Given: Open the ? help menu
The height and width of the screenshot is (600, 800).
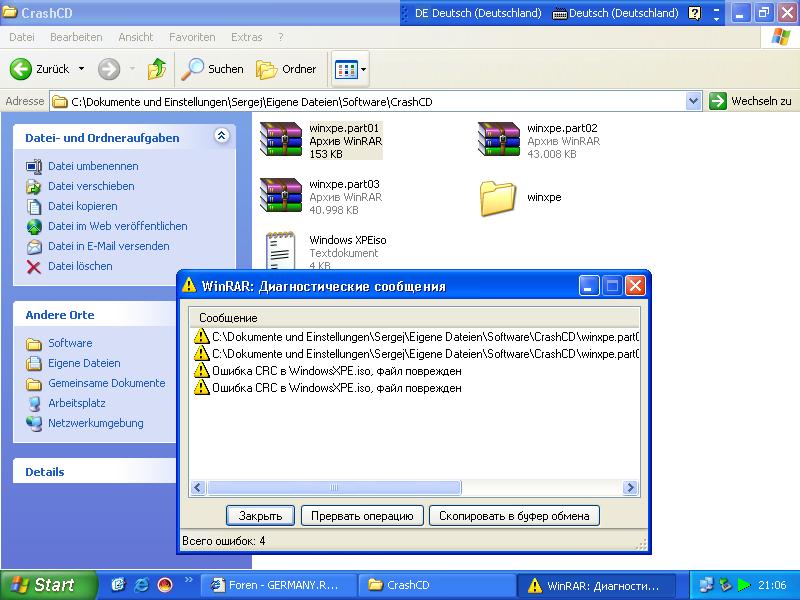Looking at the screenshot, I should (x=281, y=37).
